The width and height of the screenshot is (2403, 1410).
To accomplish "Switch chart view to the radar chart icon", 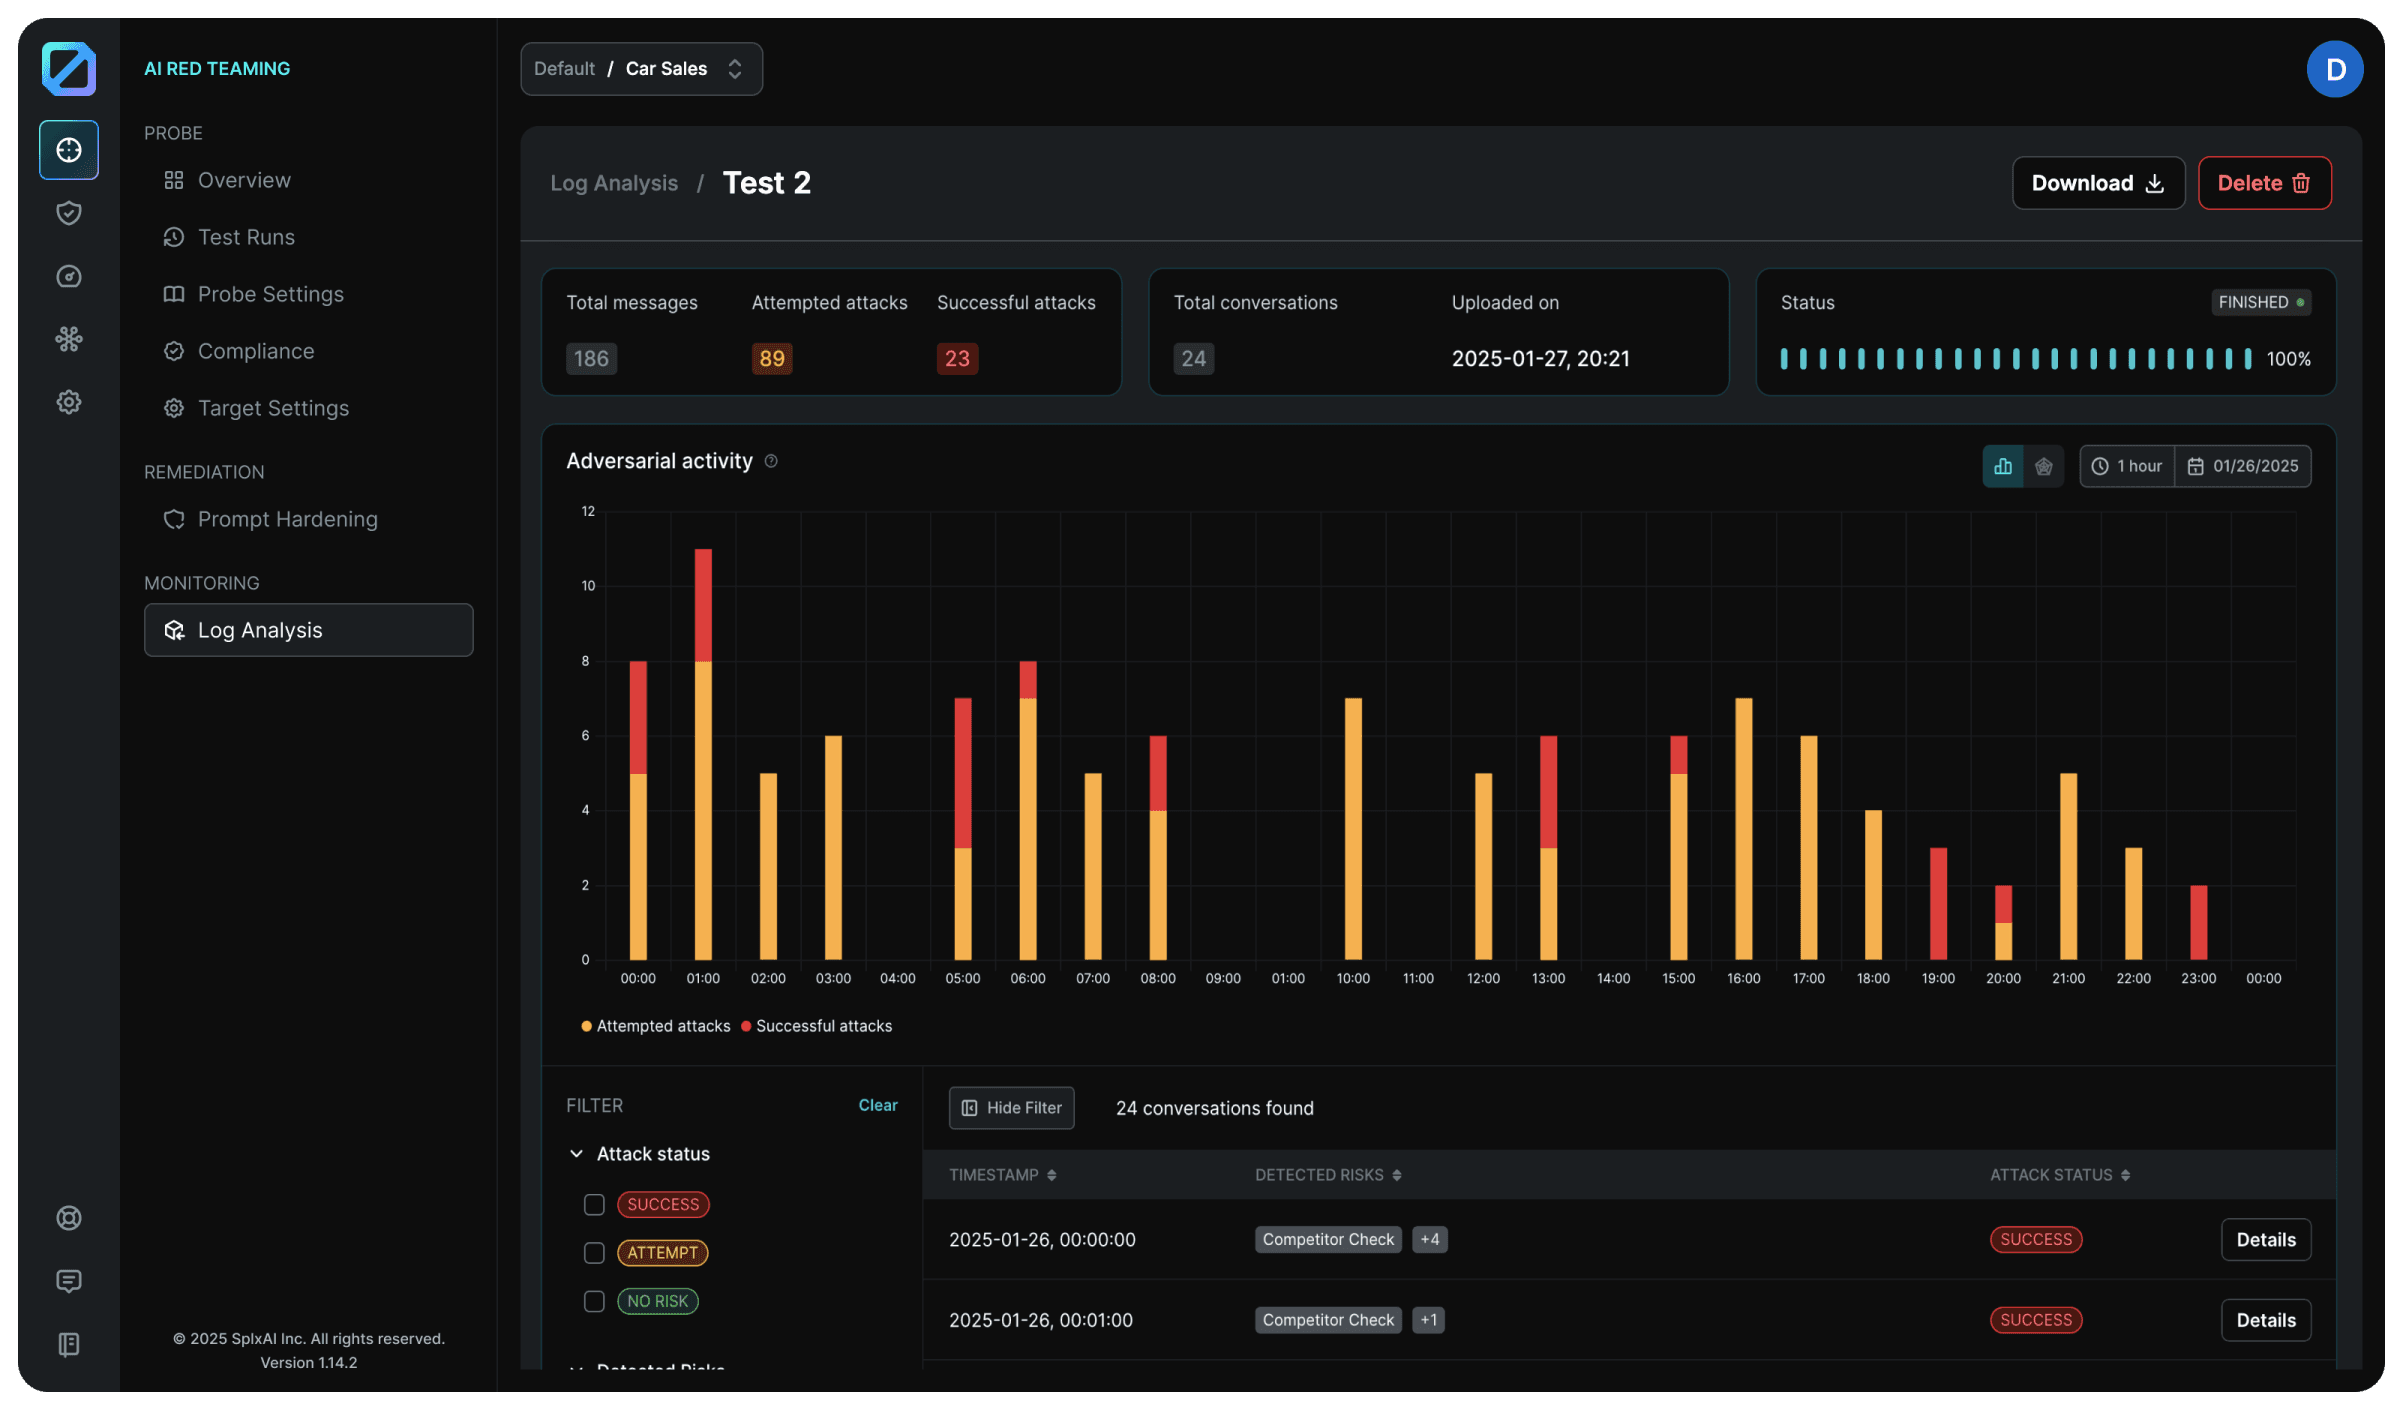I will click(2043, 466).
